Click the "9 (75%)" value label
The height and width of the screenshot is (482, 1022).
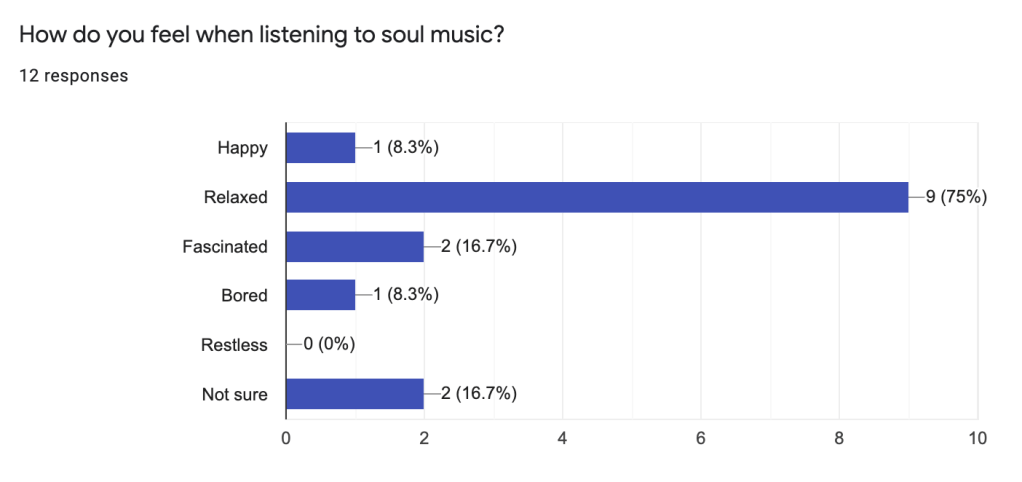(956, 197)
